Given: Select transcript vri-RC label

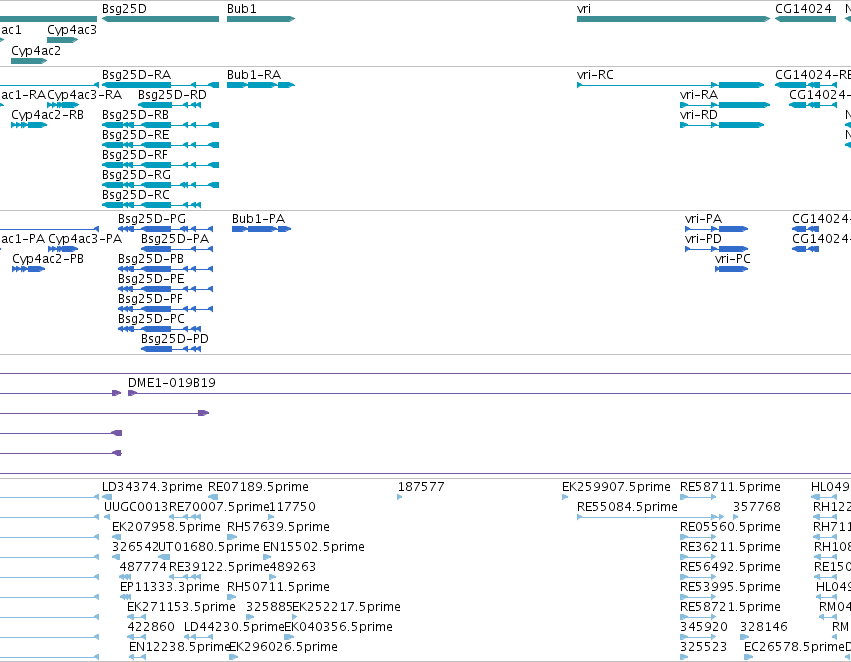Looking at the screenshot, I should [x=595, y=75].
